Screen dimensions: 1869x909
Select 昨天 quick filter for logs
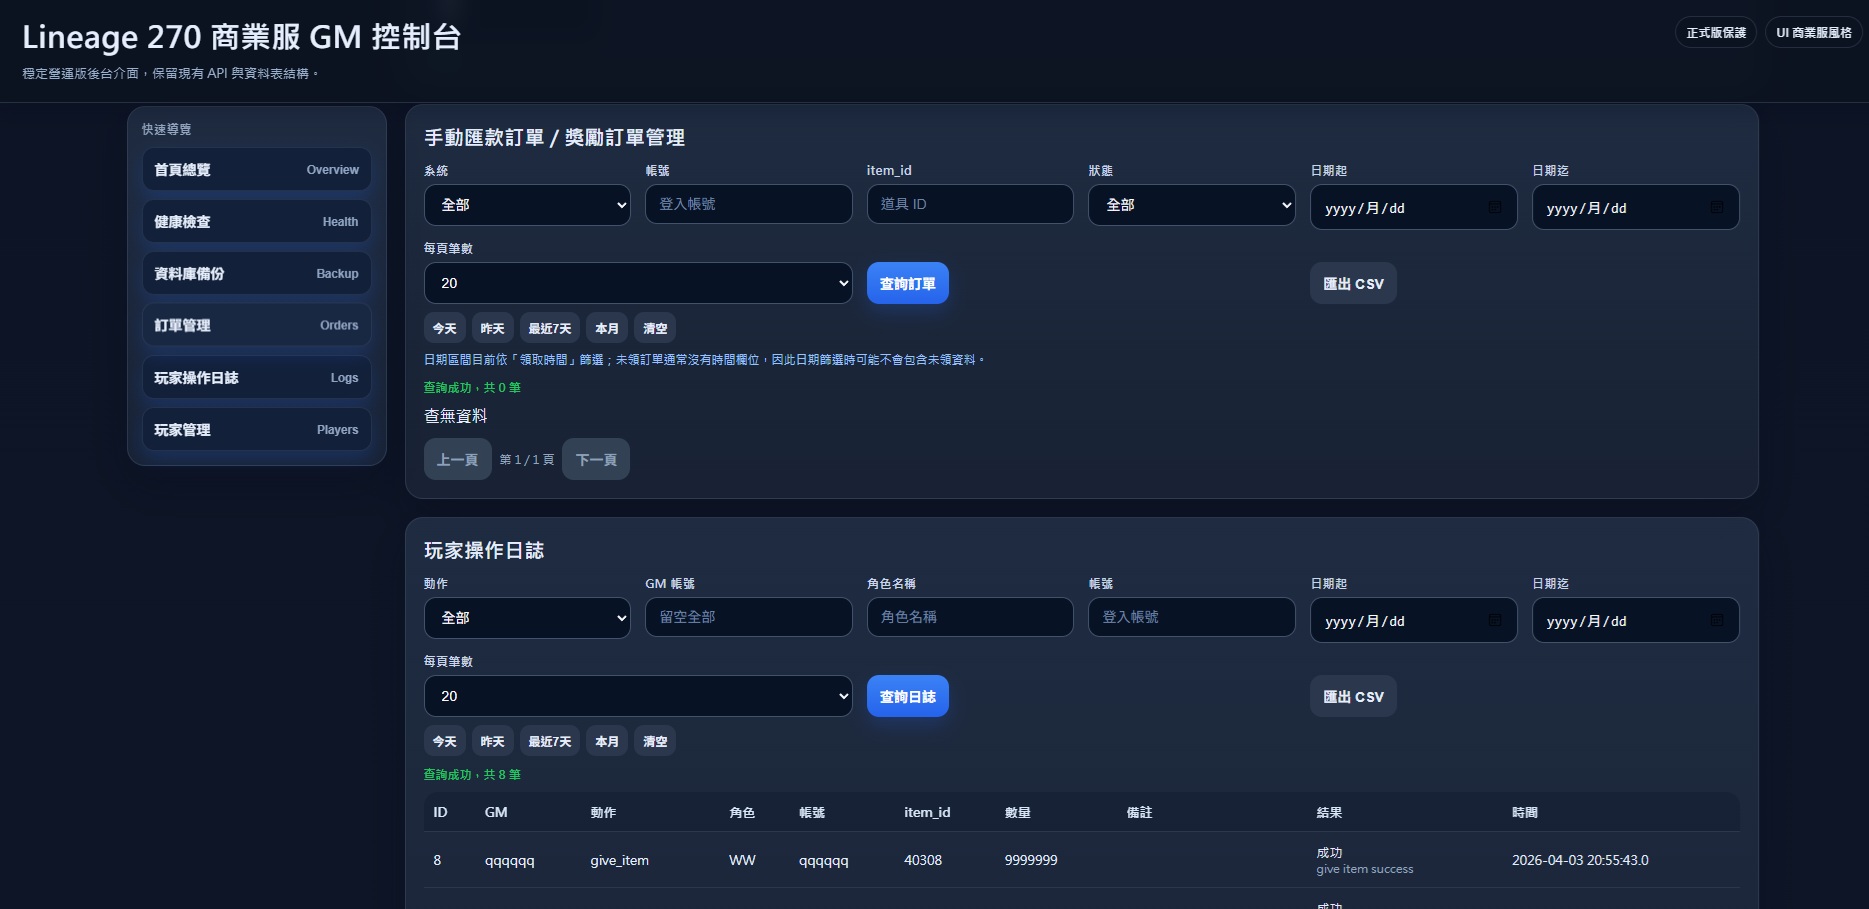[493, 741]
